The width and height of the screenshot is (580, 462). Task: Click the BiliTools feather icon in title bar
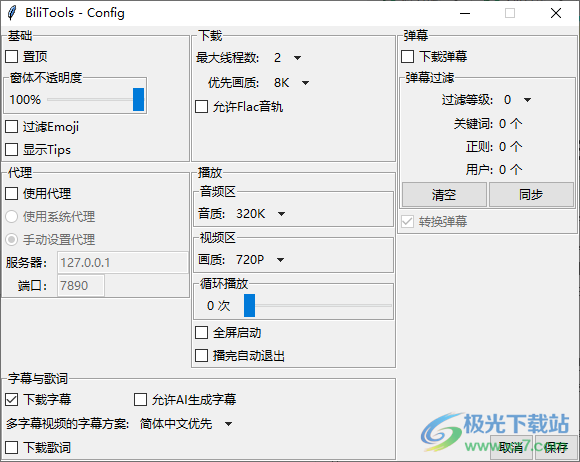(12, 13)
